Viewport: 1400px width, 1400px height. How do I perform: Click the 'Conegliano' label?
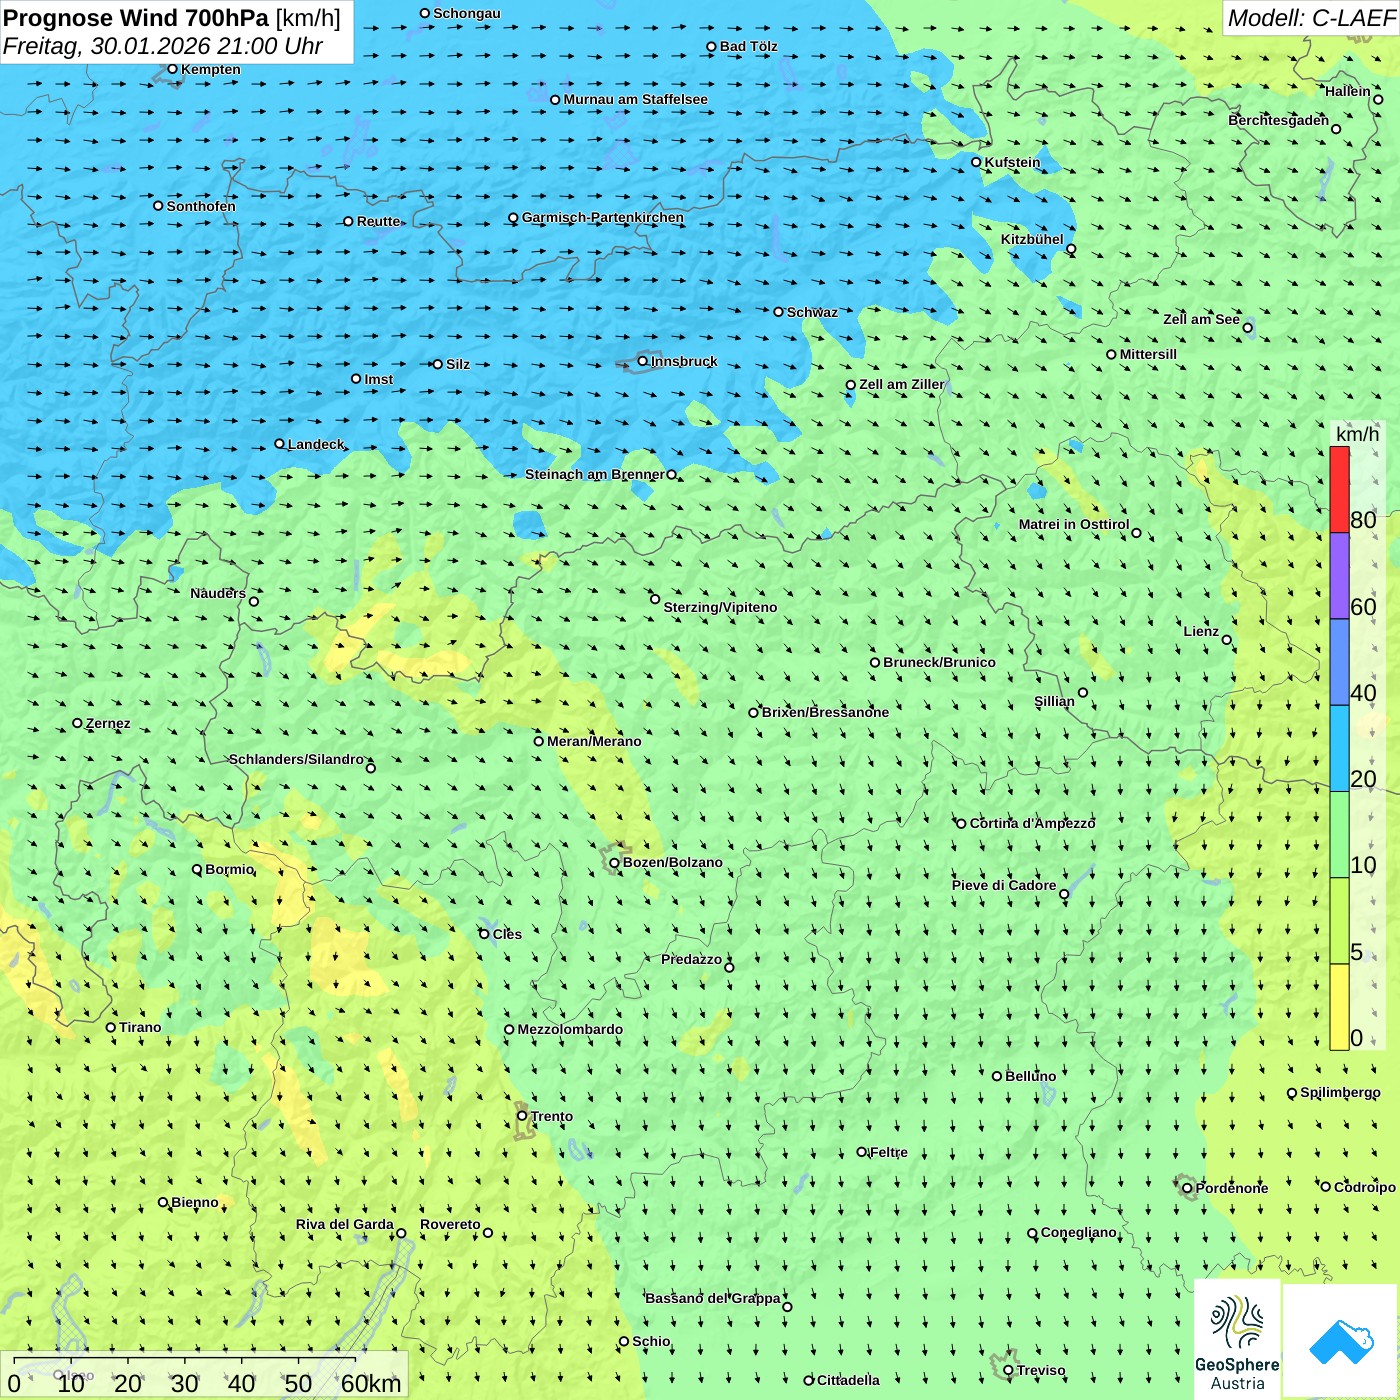click(x=1079, y=1232)
